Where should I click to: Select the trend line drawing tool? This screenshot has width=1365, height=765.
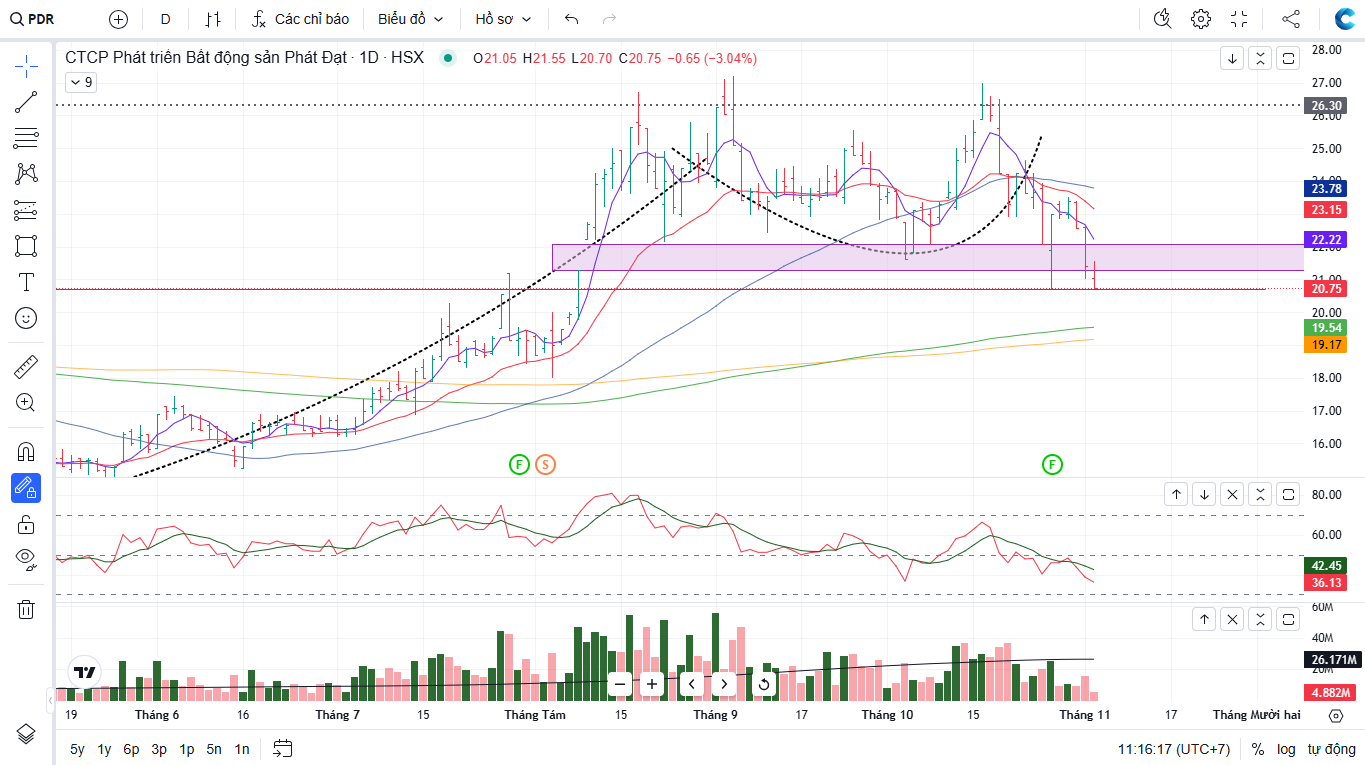point(26,101)
